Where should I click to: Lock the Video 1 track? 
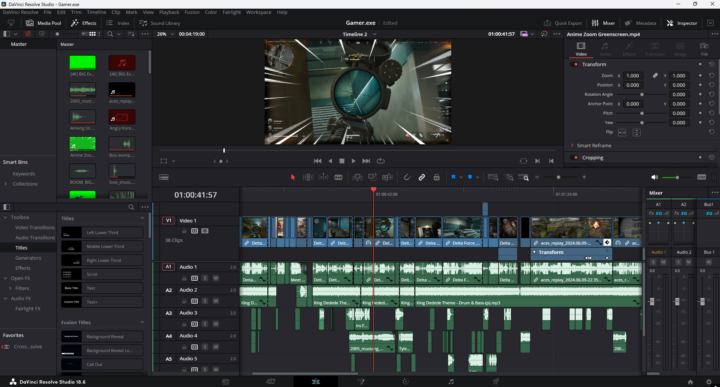(x=184, y=231)
